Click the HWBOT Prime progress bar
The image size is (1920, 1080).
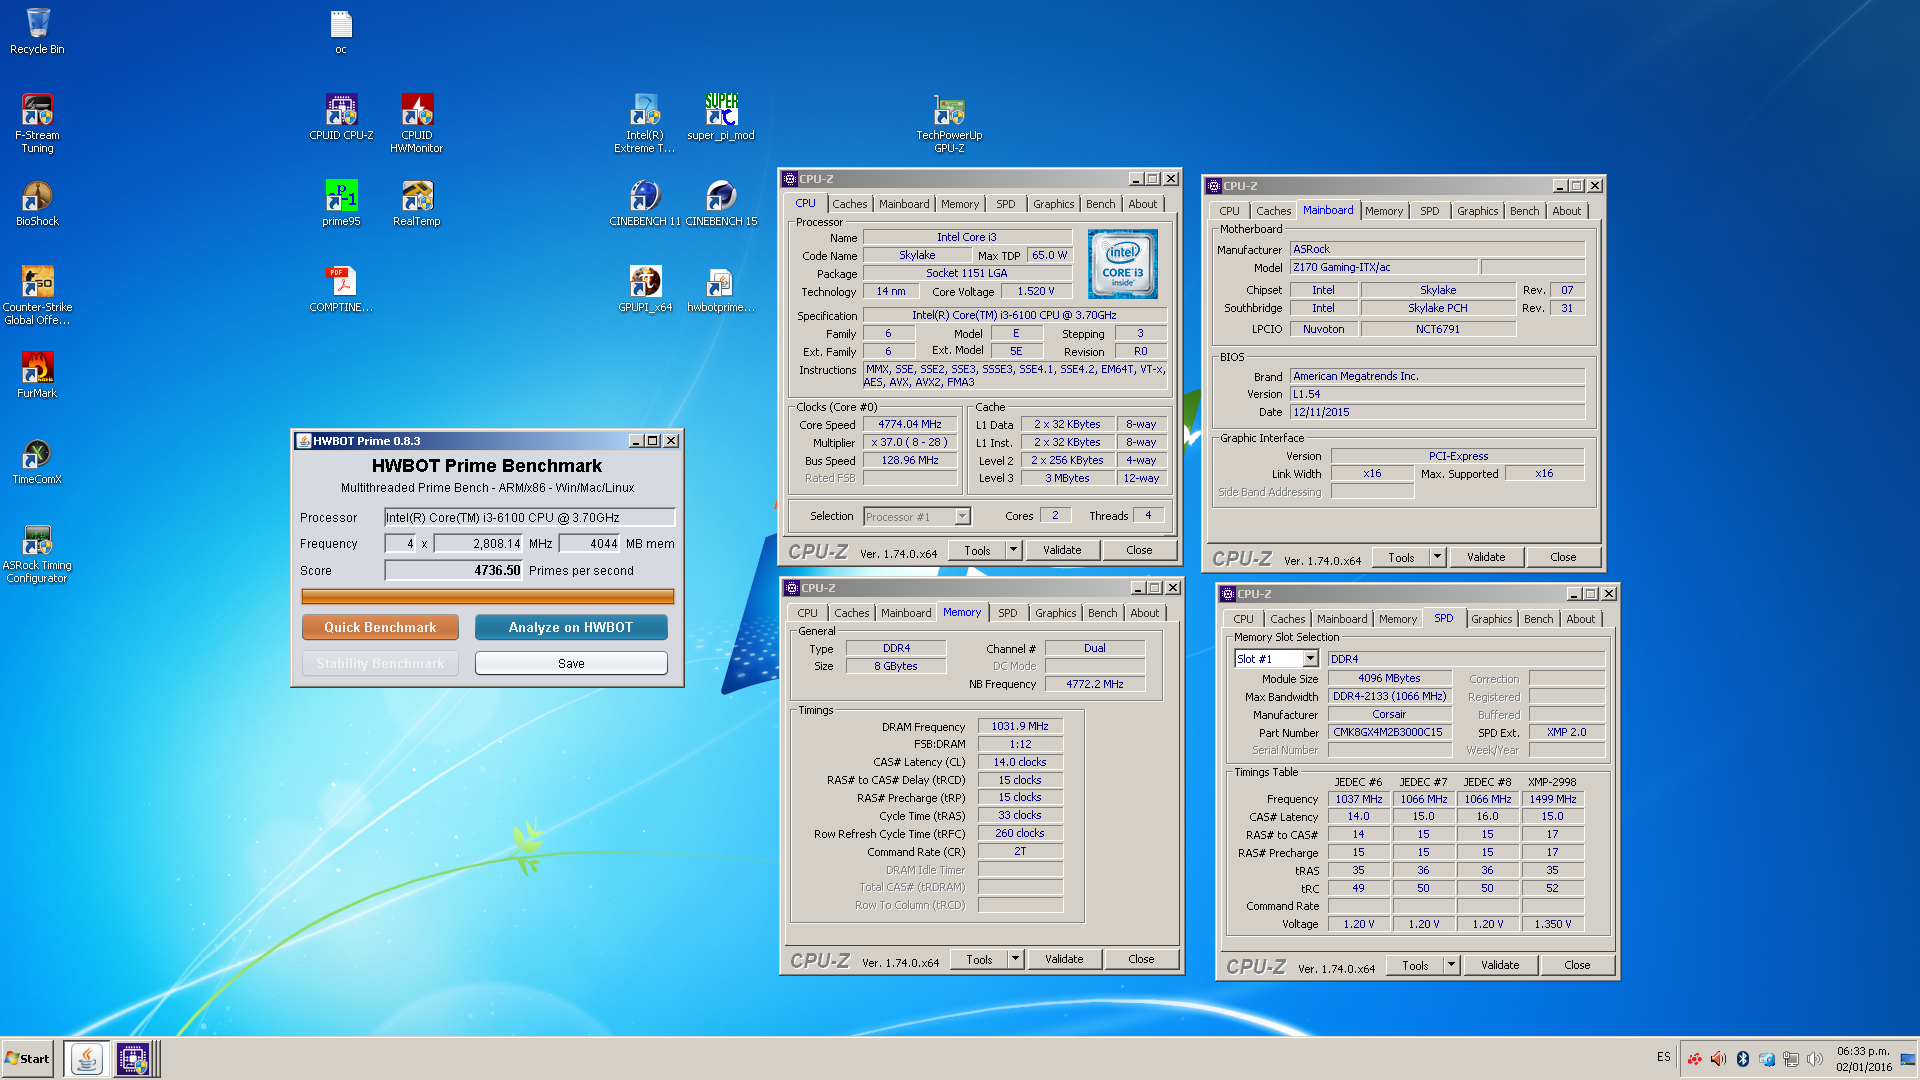coord(488,597)
